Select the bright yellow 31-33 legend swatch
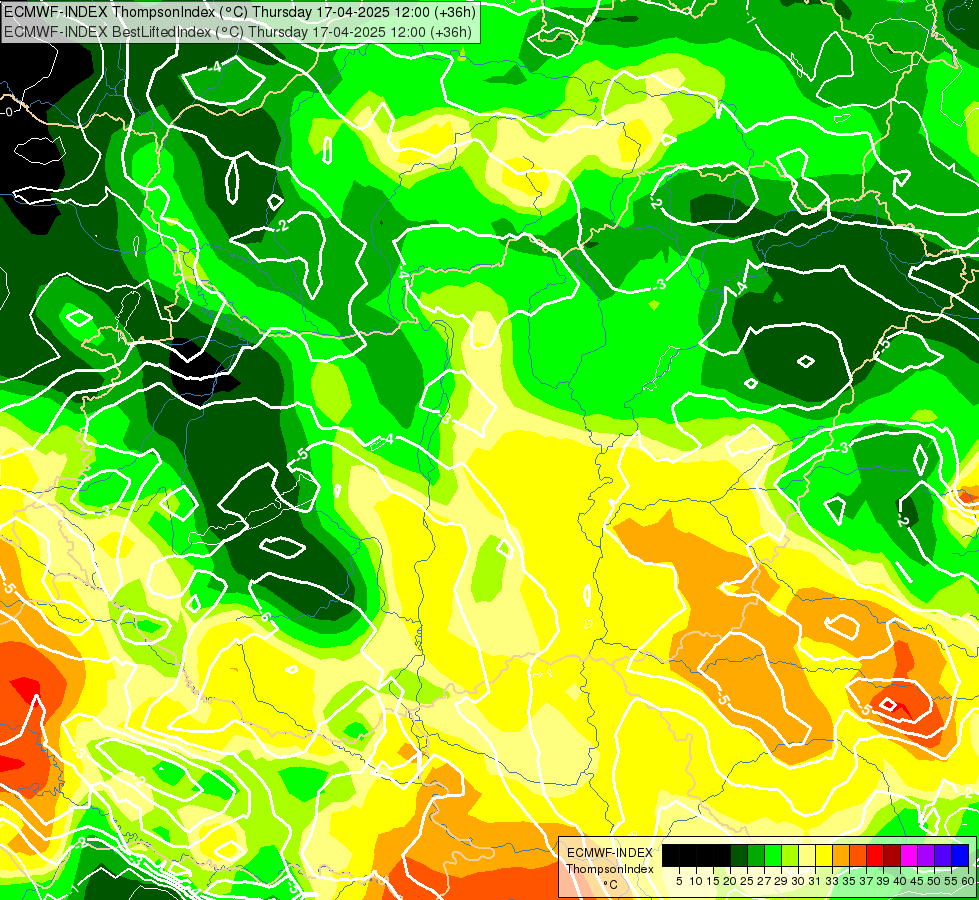 [x=824, y=856]
